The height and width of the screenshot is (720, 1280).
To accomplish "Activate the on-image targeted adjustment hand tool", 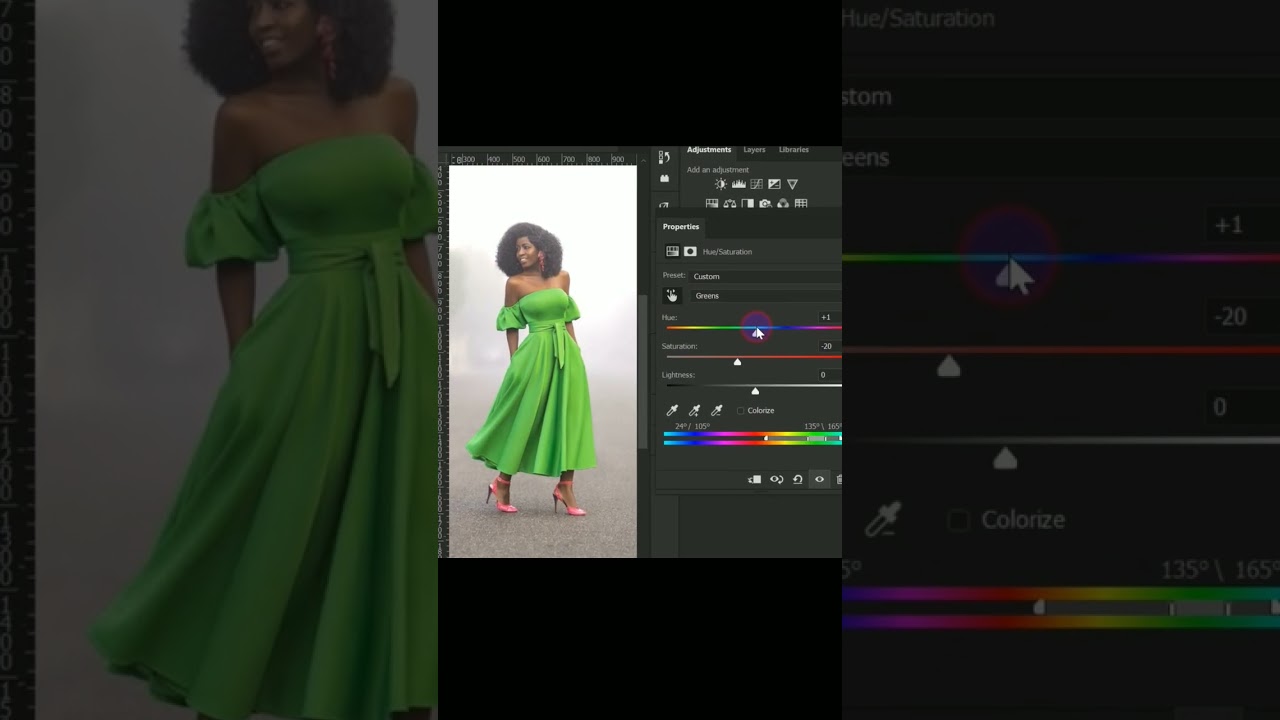I will (x=672, y=296).
